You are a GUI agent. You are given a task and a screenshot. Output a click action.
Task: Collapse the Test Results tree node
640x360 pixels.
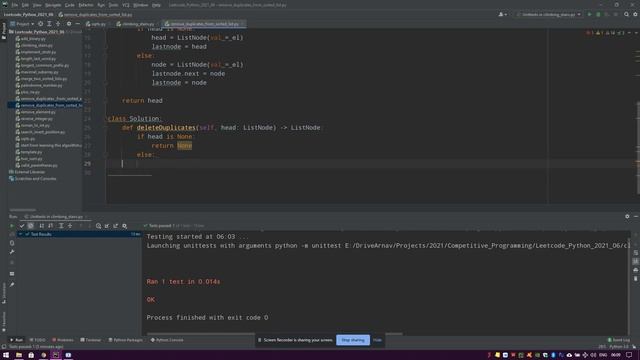coord(20,234)
